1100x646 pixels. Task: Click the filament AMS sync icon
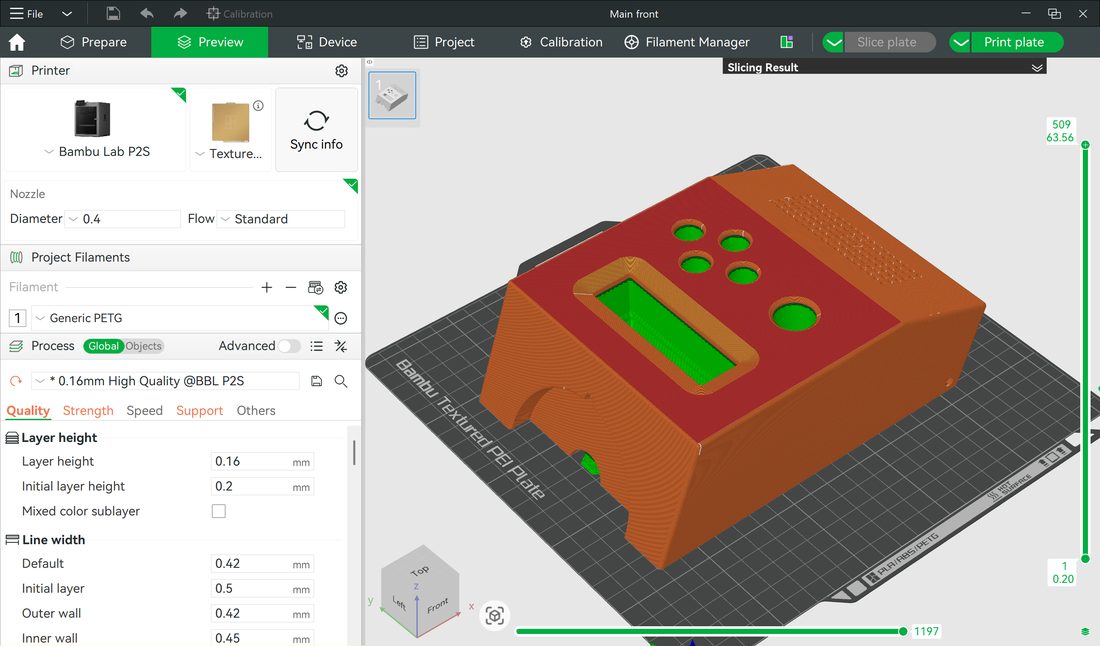(x=316, y=287)
